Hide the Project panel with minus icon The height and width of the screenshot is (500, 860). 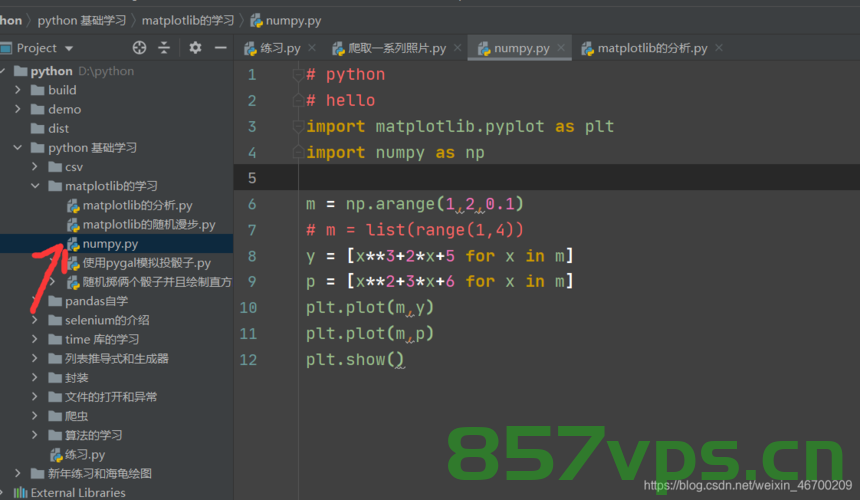tap(220, 48)
